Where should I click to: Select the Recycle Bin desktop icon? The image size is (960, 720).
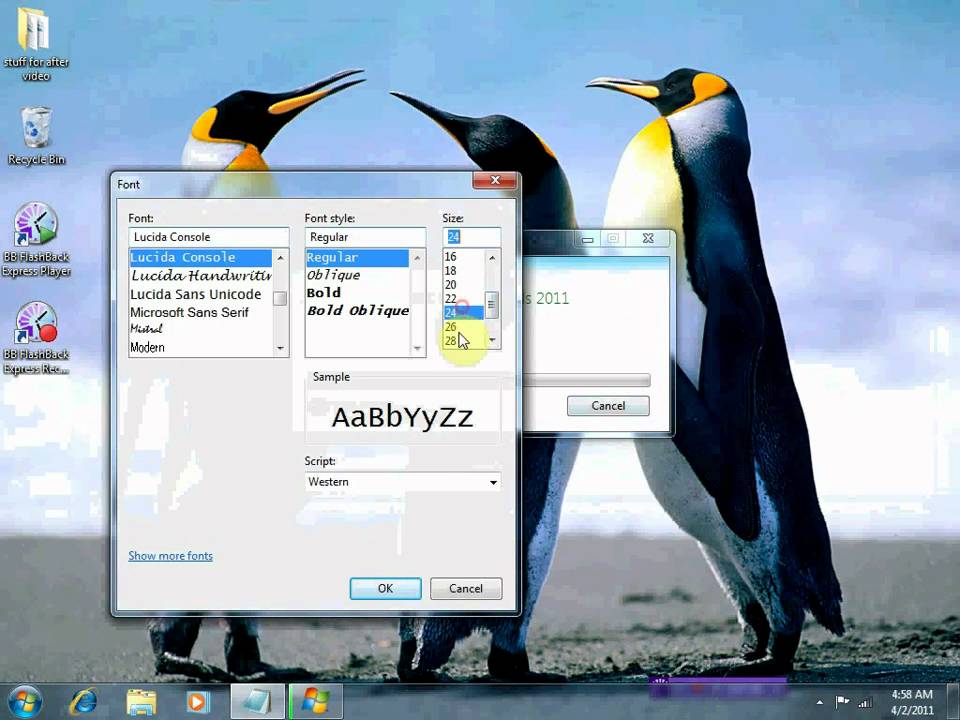point(36,136)
